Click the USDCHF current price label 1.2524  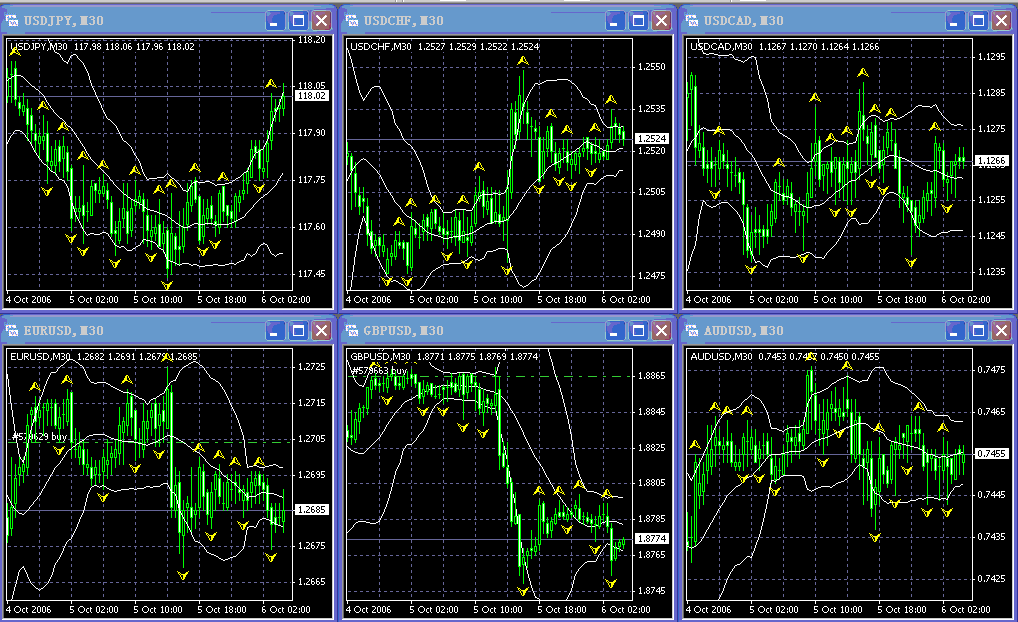point(652,138)
